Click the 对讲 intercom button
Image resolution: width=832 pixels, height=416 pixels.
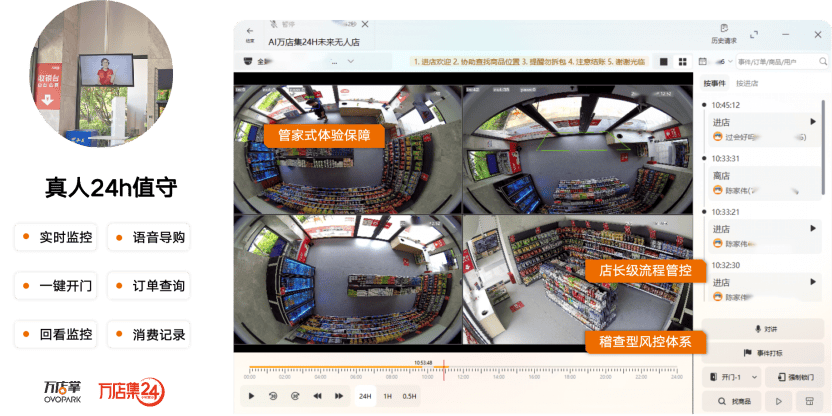tap(763, 329)
